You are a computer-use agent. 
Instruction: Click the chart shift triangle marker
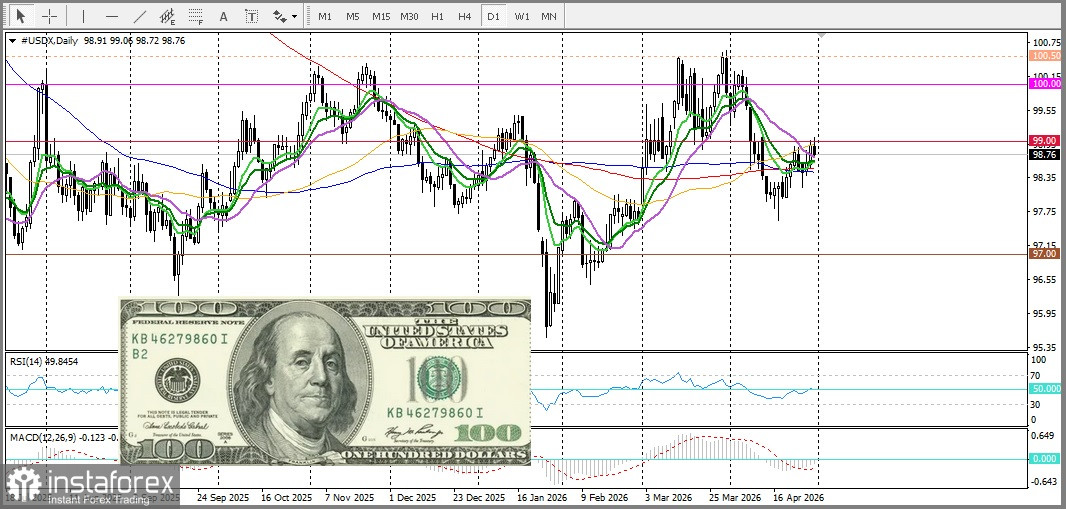click(822, 35)
